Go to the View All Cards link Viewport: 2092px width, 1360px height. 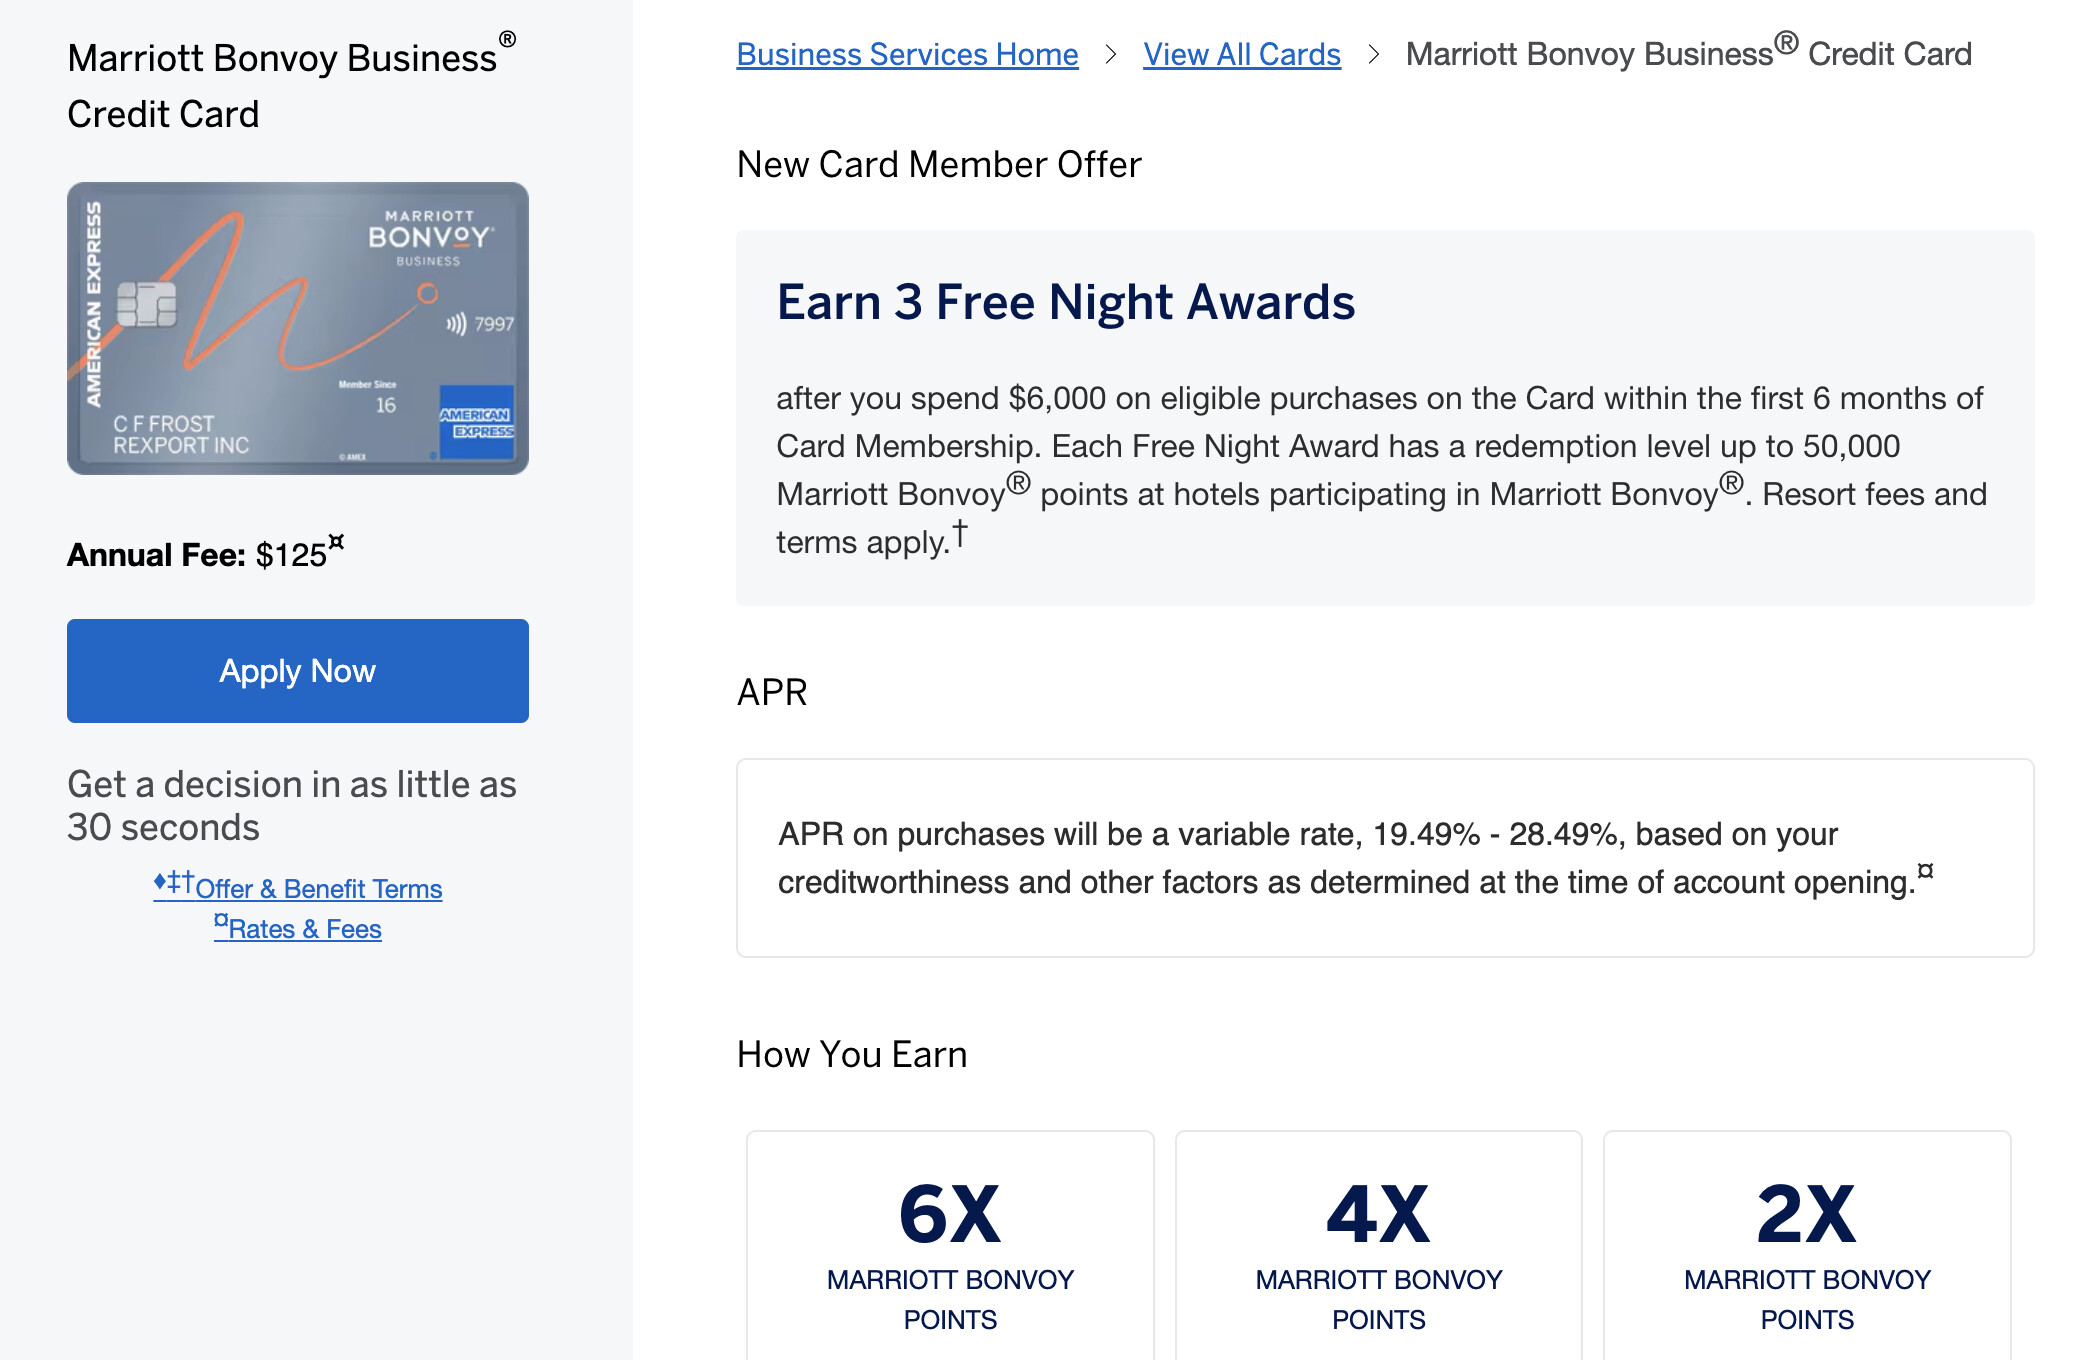(x=1241, y=54)
